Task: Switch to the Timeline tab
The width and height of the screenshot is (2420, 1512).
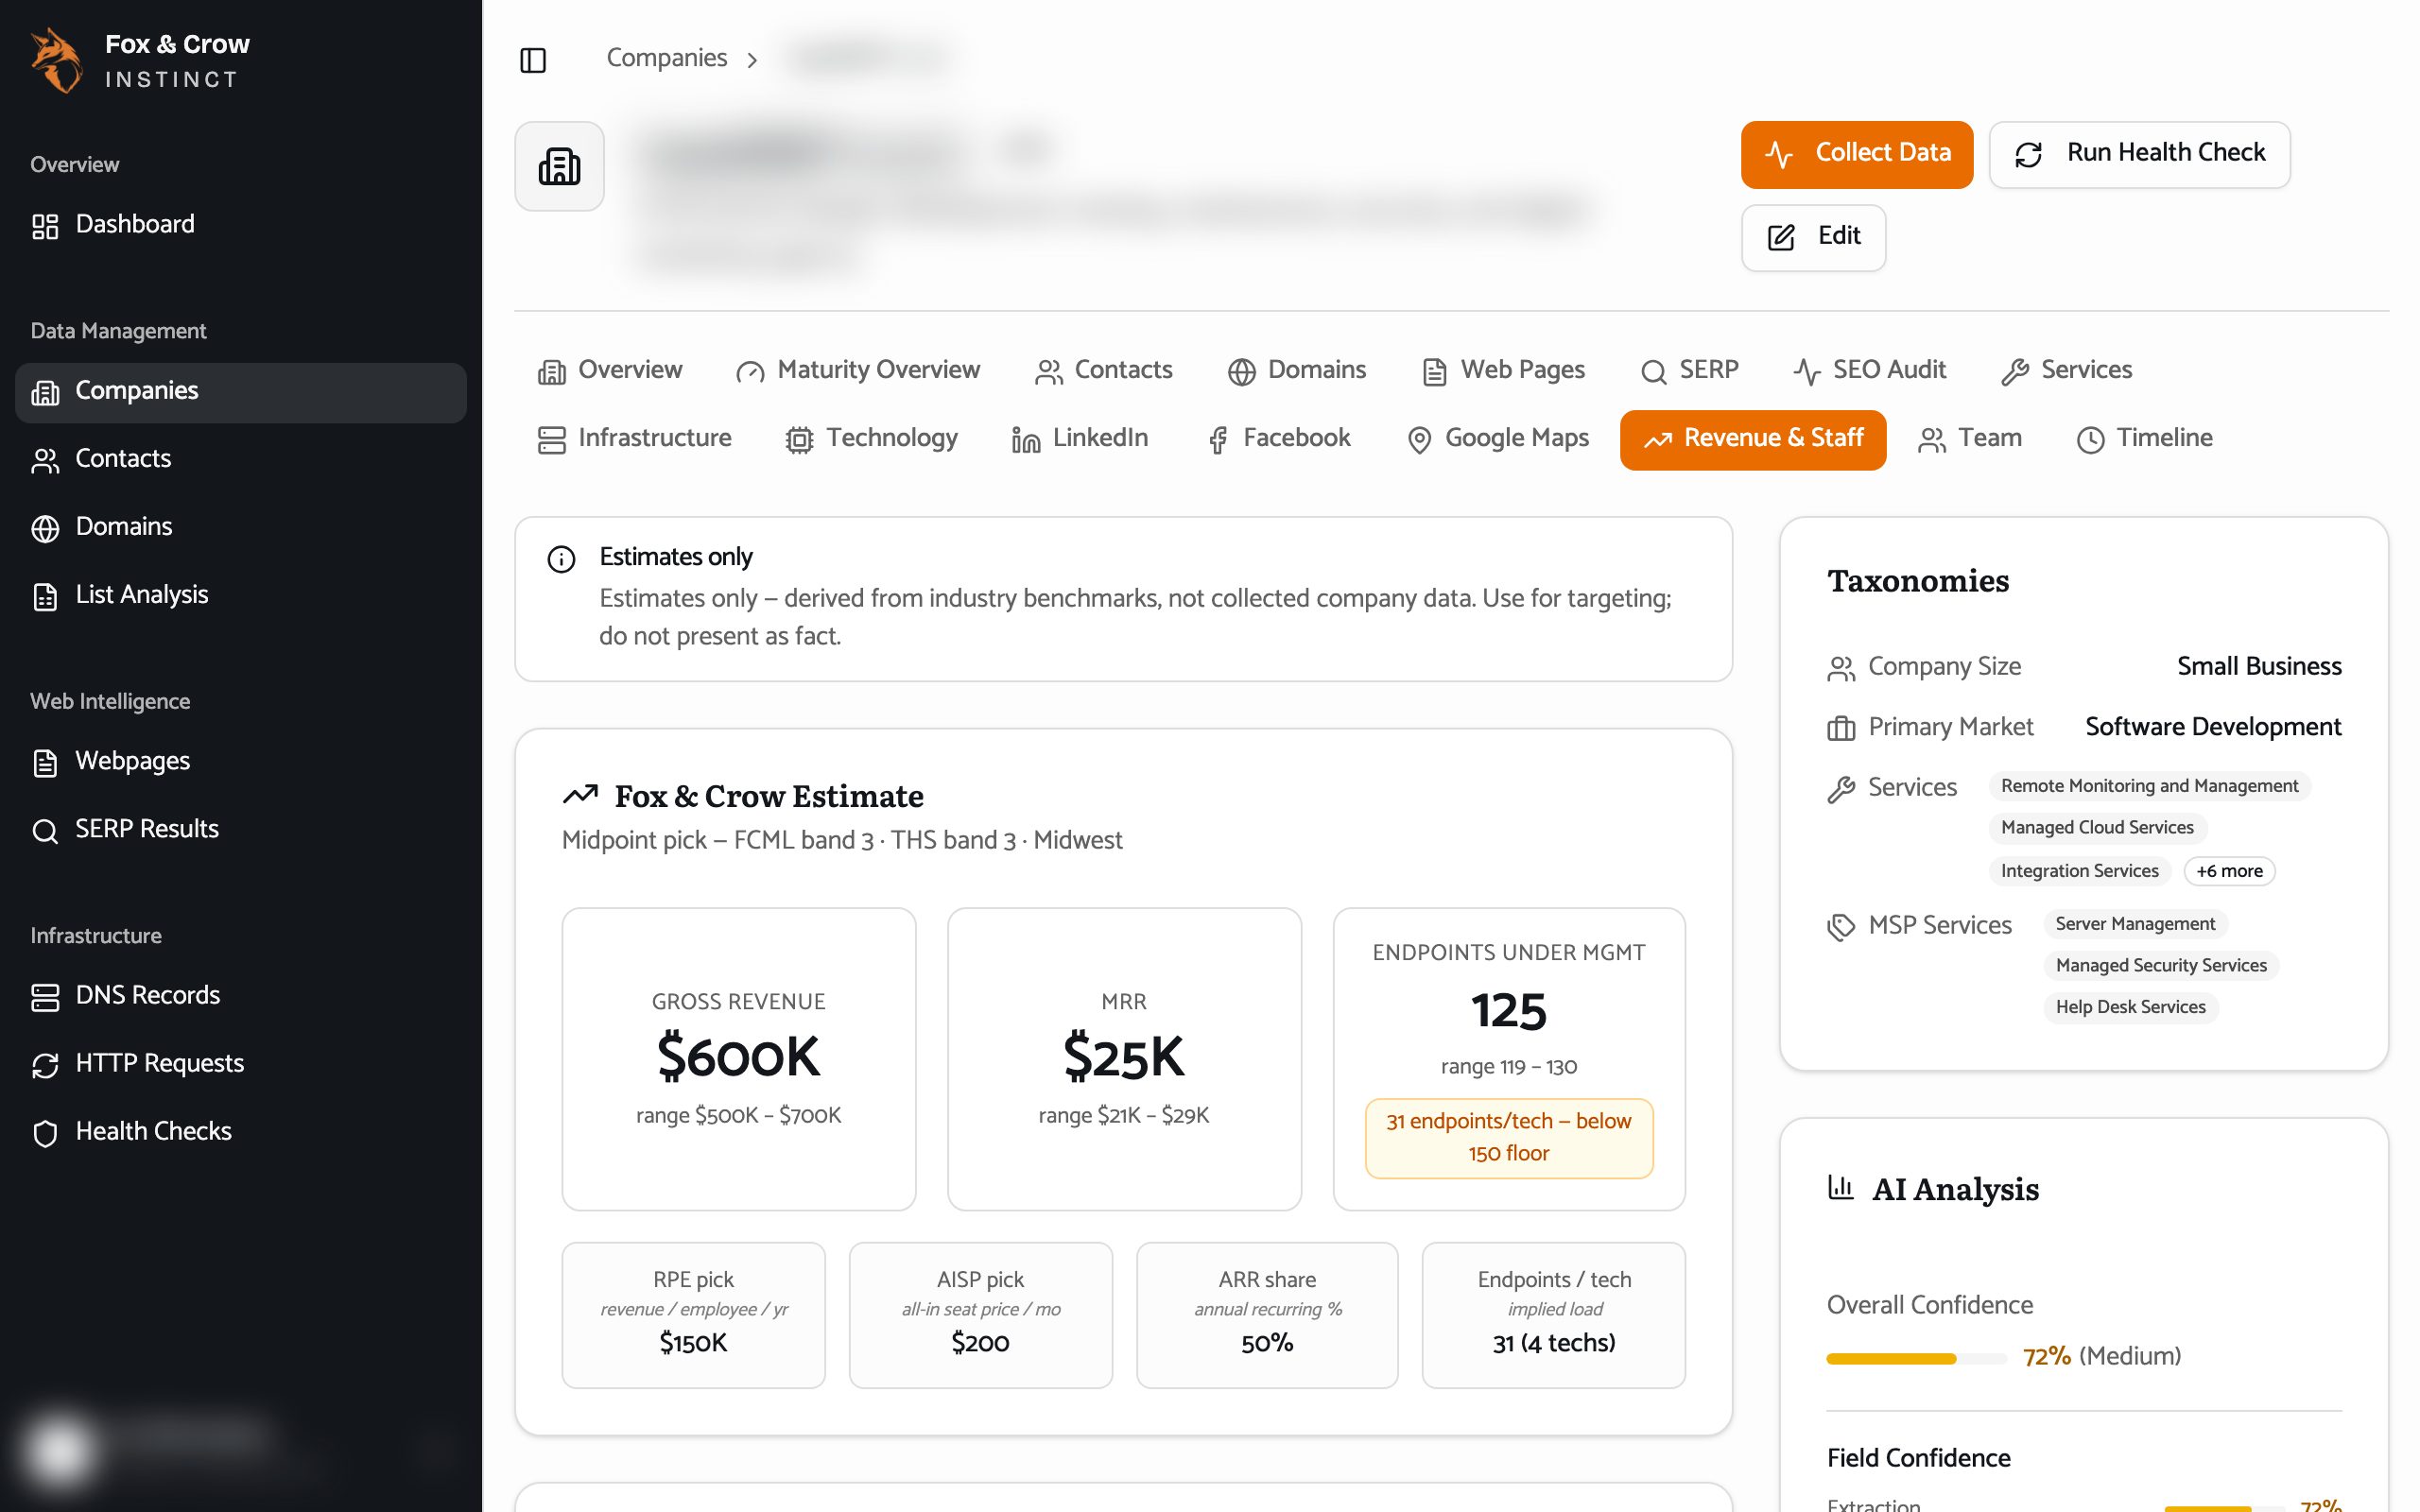Action: (2145, 439)
